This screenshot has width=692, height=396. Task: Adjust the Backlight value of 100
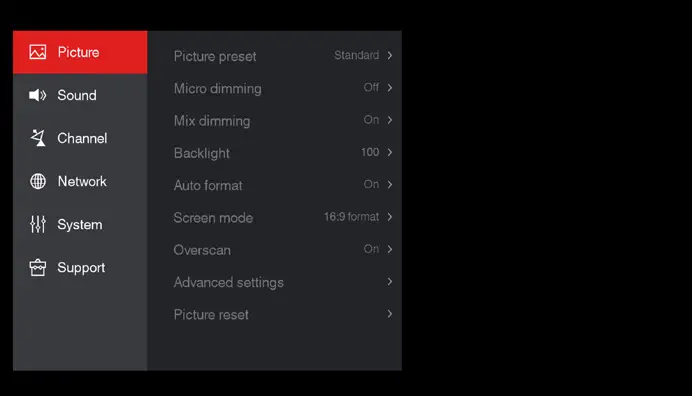coord(370,152)
